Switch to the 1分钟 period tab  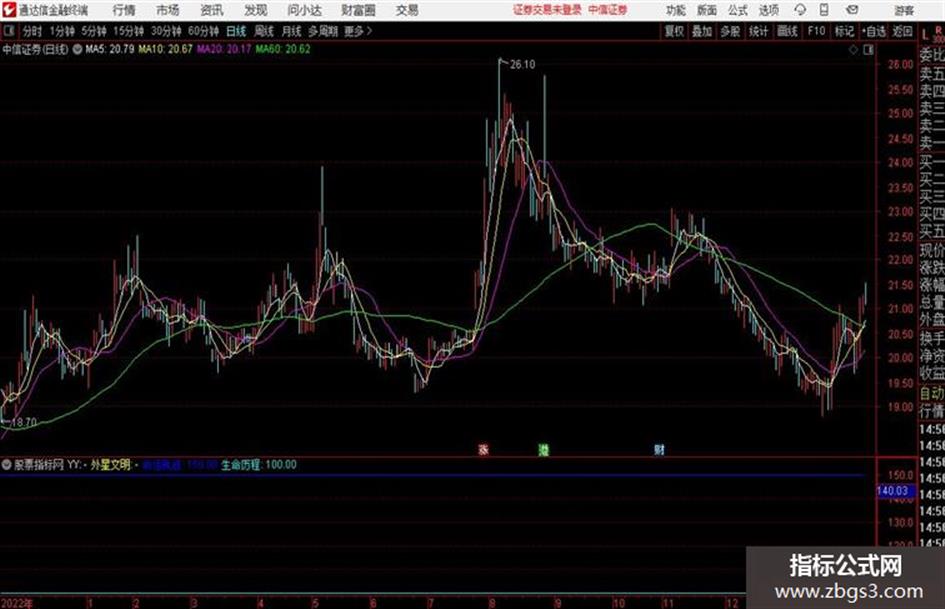point(62,31)
